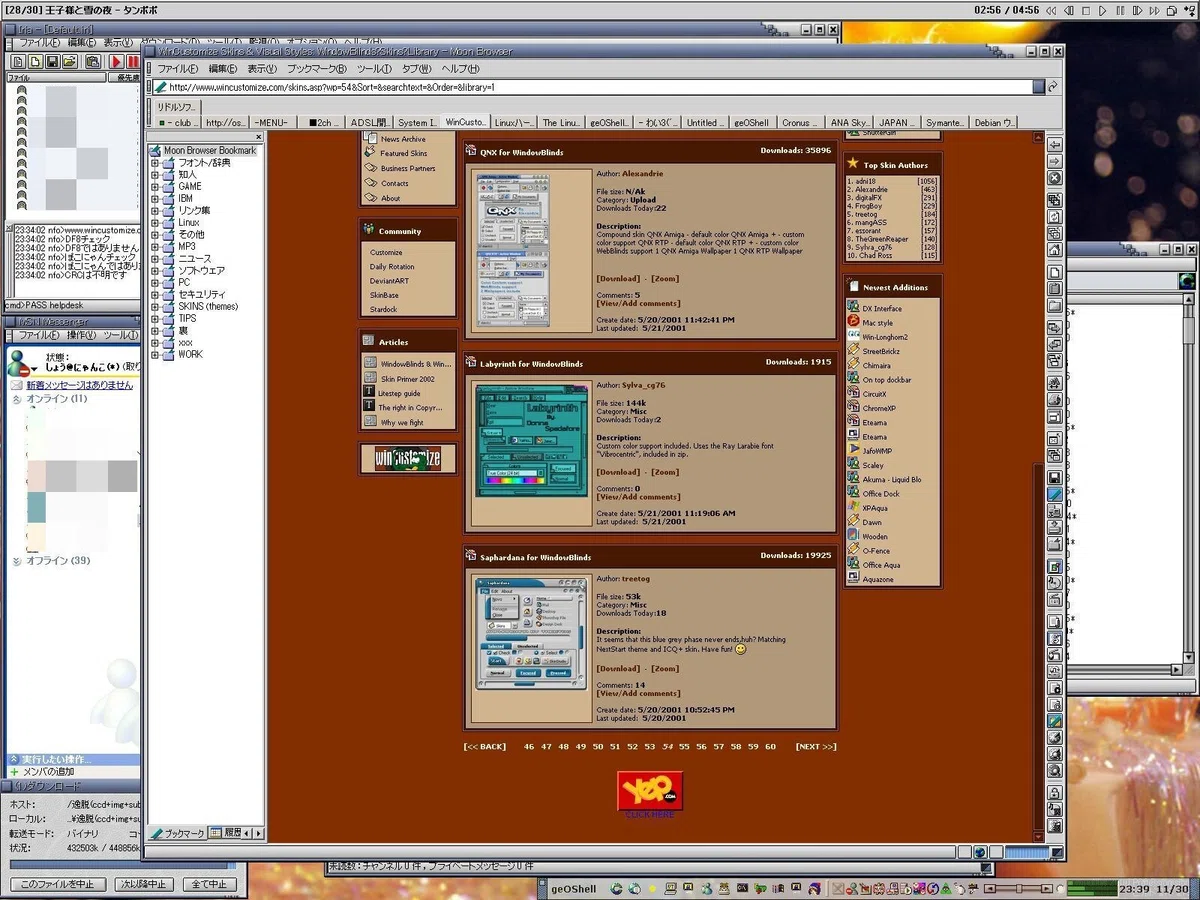Switch to the Debian browser tab
The image size is (1200, 900).
tap(994, 123)
